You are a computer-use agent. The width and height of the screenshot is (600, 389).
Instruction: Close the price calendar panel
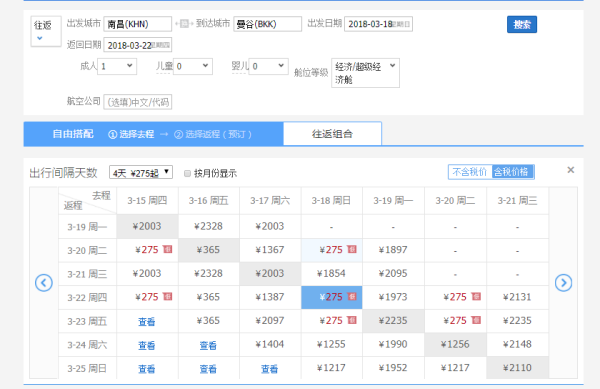pyautogui.click(x=571, y=170)
